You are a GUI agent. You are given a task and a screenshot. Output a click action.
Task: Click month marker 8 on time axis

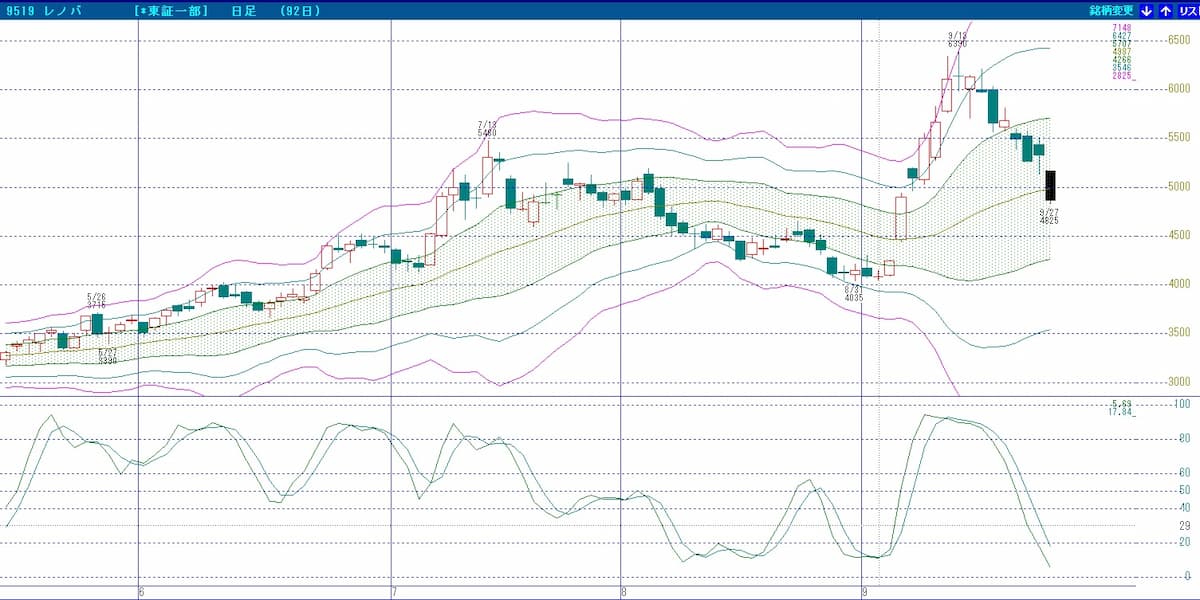pos(624,592)
